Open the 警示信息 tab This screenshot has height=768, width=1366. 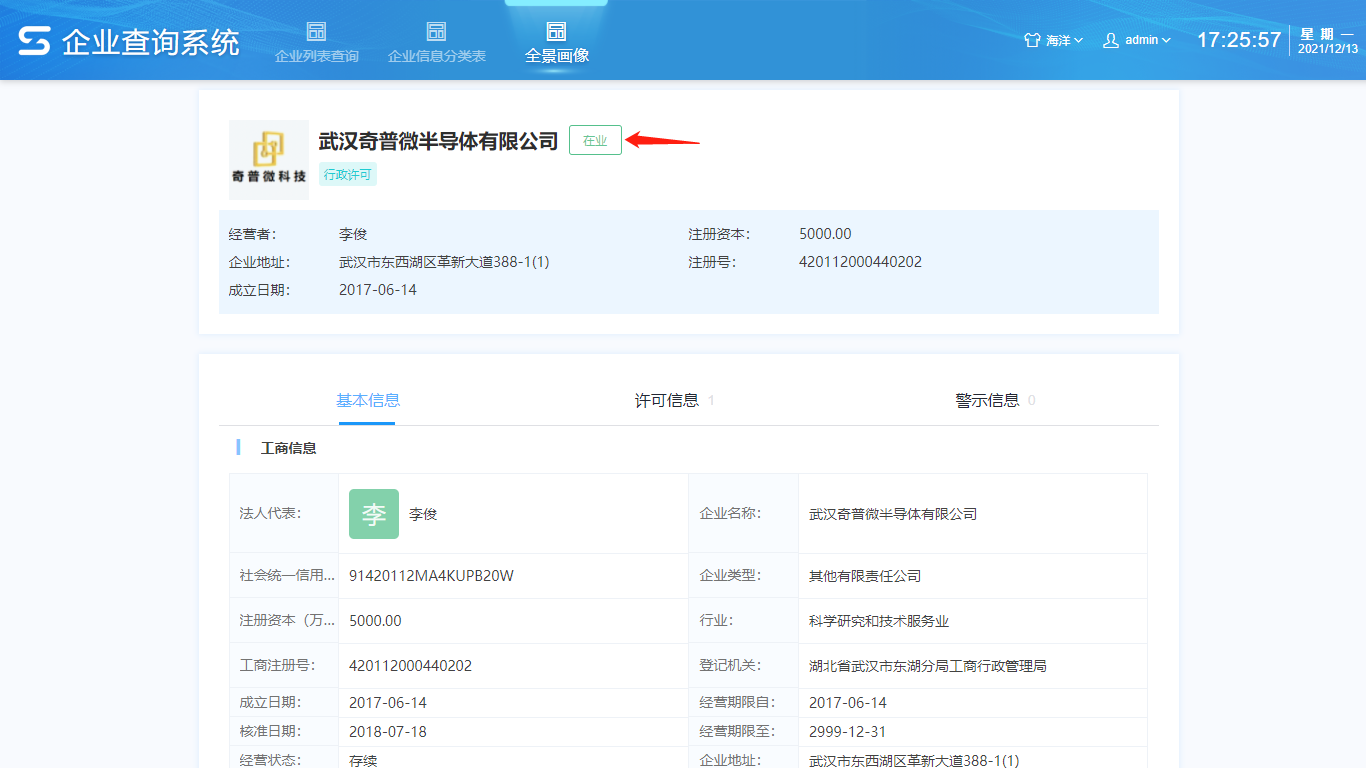pyautogui.click(x=987, y=400)
